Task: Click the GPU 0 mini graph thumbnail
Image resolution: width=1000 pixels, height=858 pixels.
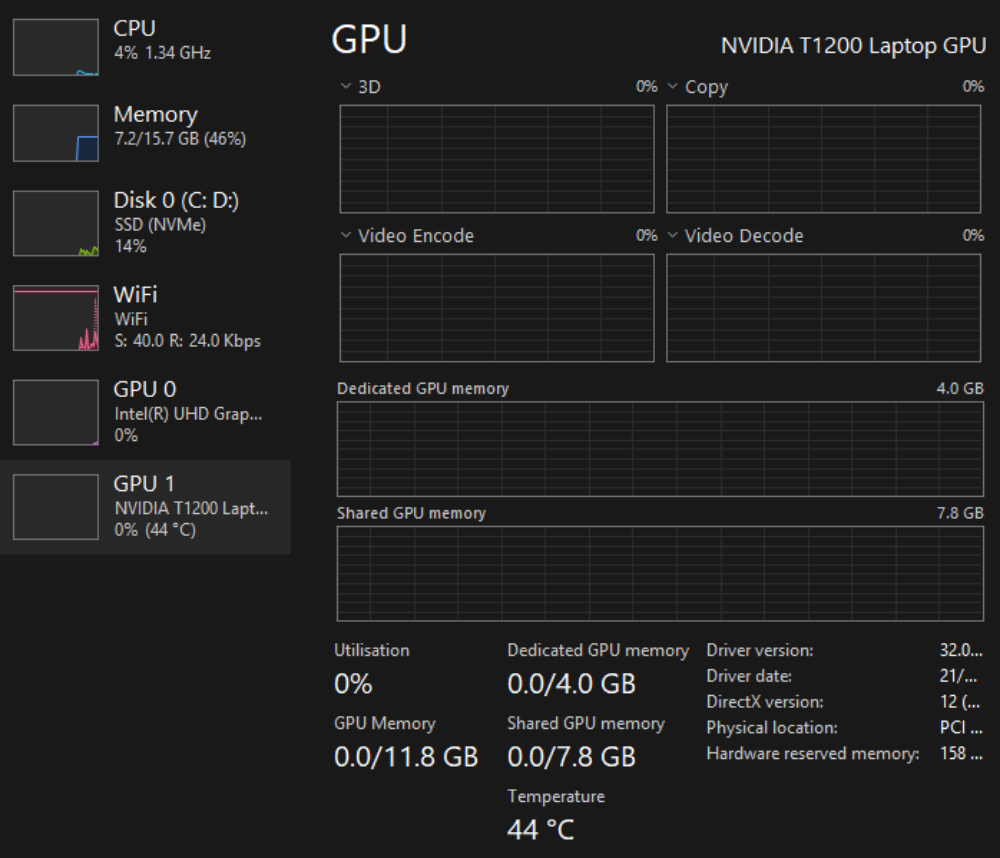Action: tap(56, 412)
